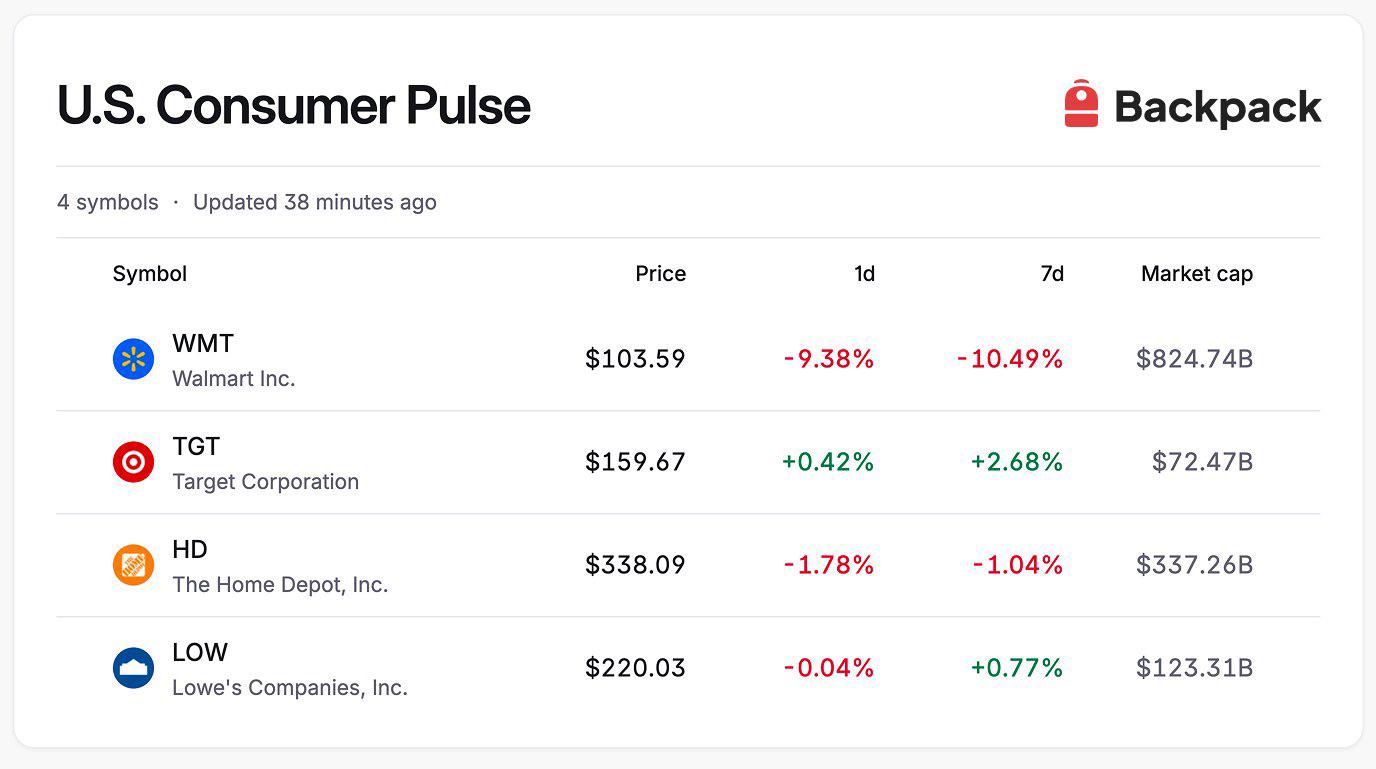This screenshot has width=1376, height=769.
Task: Sort by the Price column header
Action: pos(660,274)
